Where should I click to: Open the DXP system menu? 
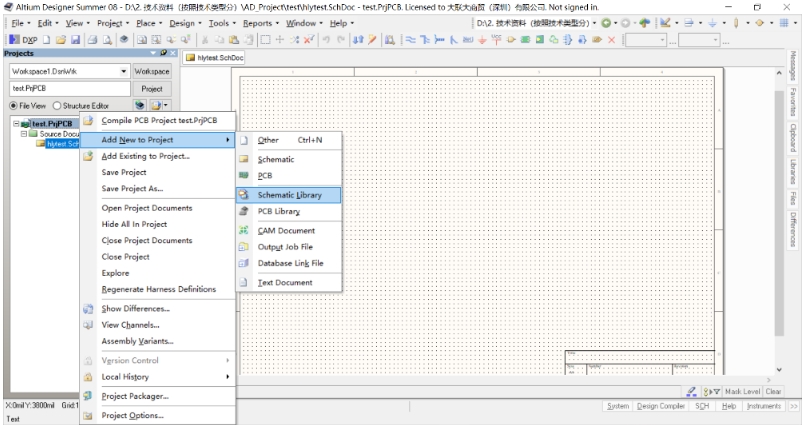(23, 39)
